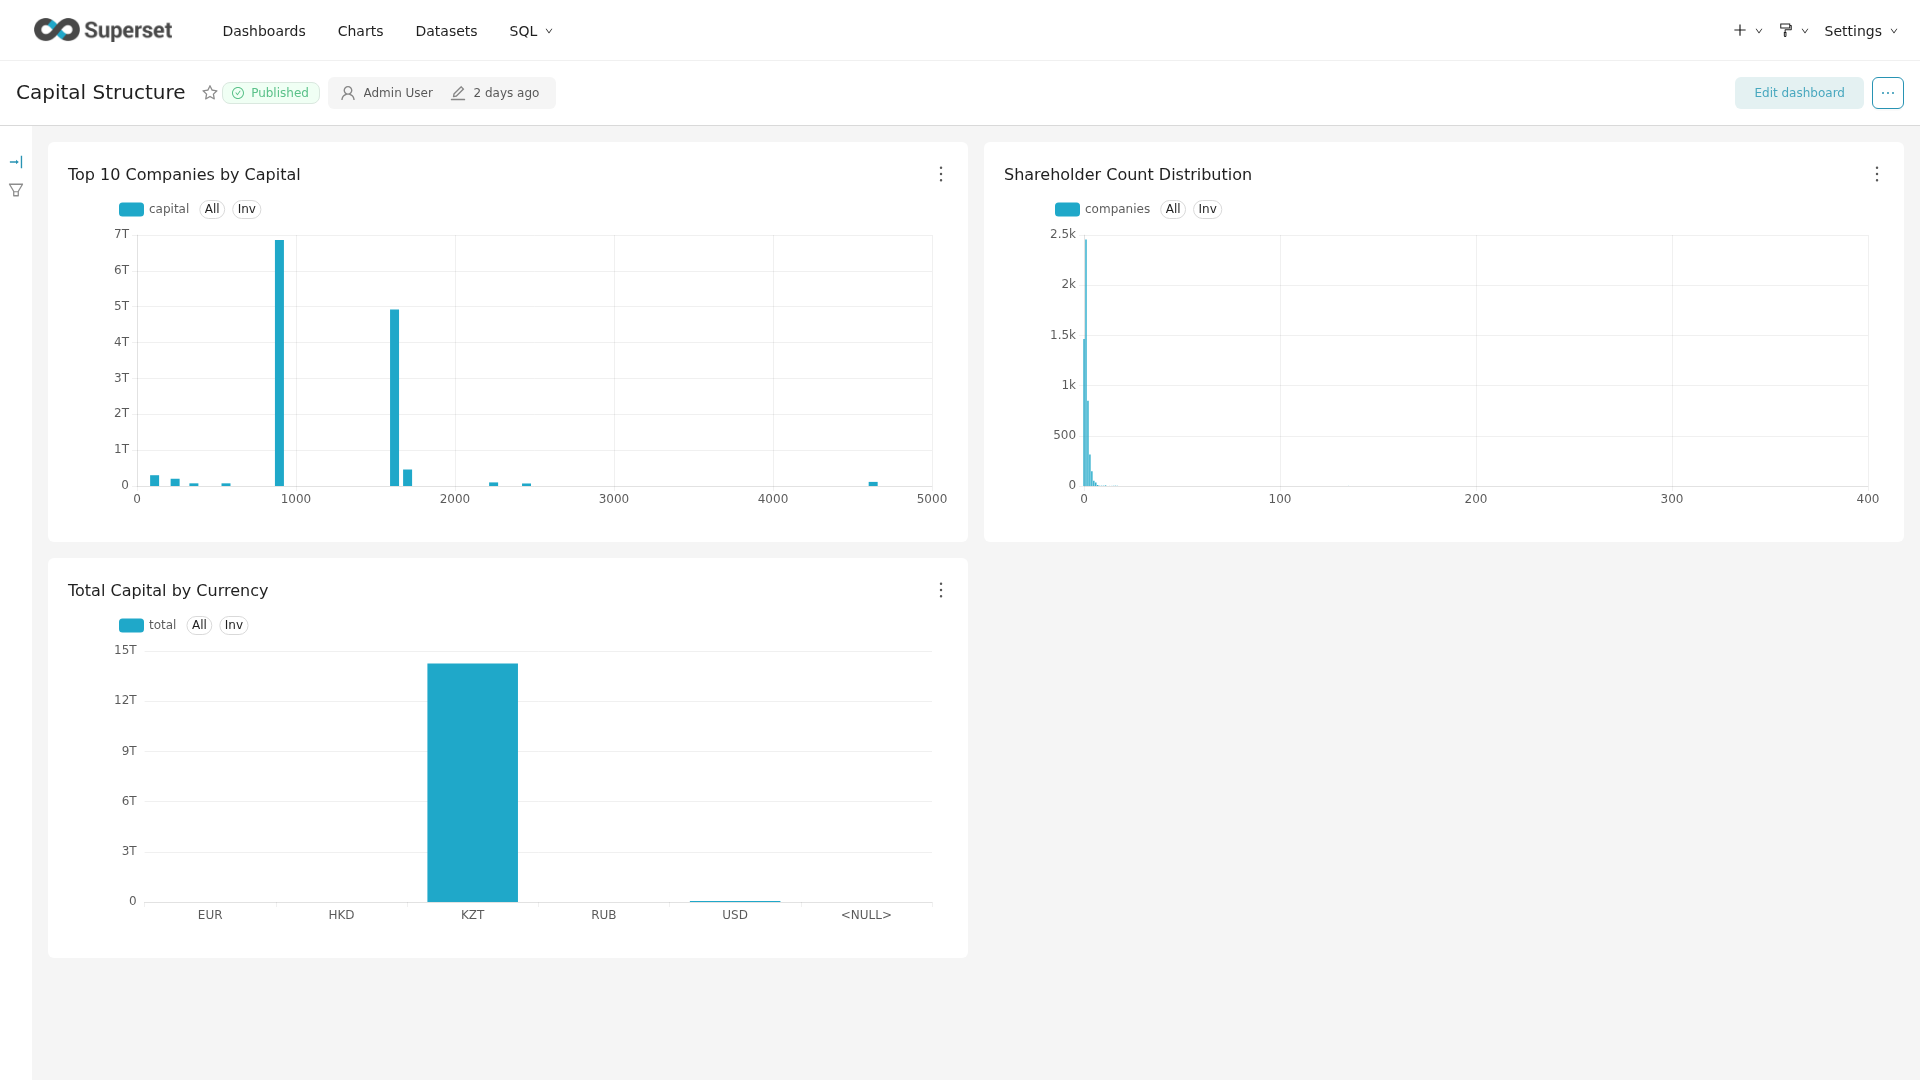The height and width of the screenshot is (1080, 1920).
Task: Click Inv legend button in Top 10 chart
Action: tap(246, 209)
